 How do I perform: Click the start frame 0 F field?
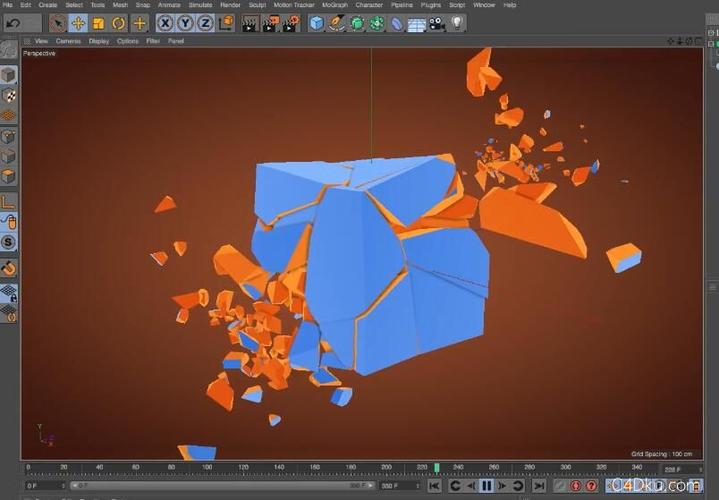coord(45,485)
